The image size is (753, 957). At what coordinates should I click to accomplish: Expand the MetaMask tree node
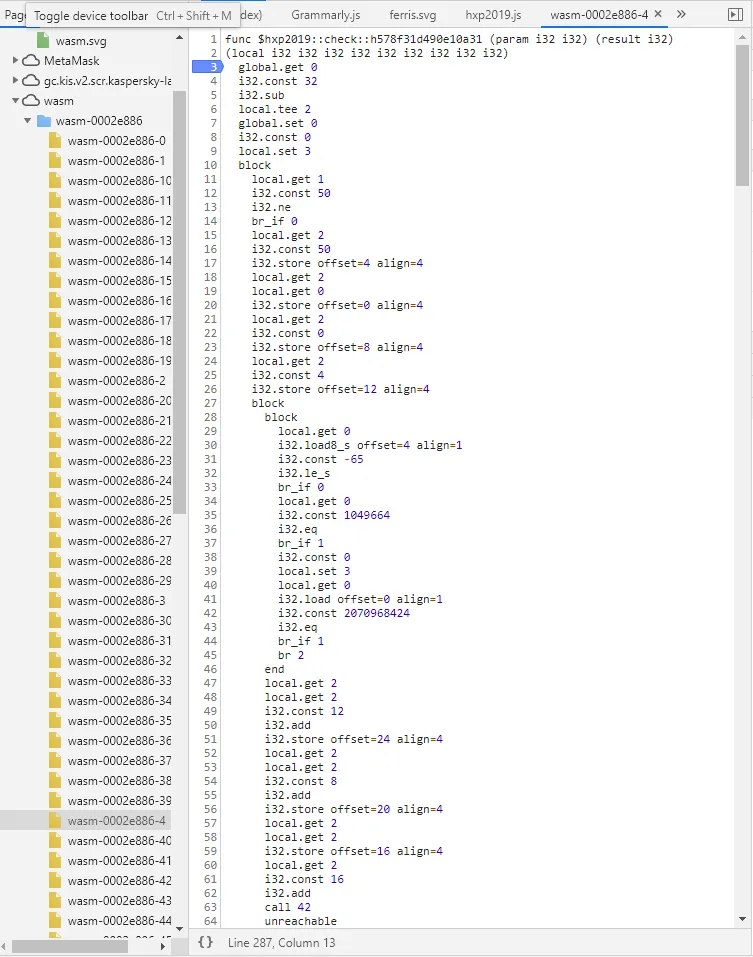coord(15,60)
